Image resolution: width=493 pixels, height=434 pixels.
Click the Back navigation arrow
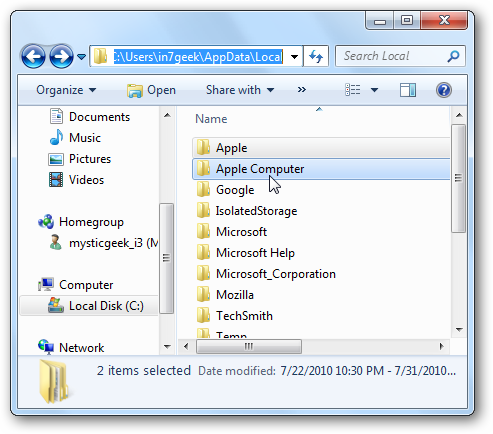pyautogui.click(x=33, y=56)
